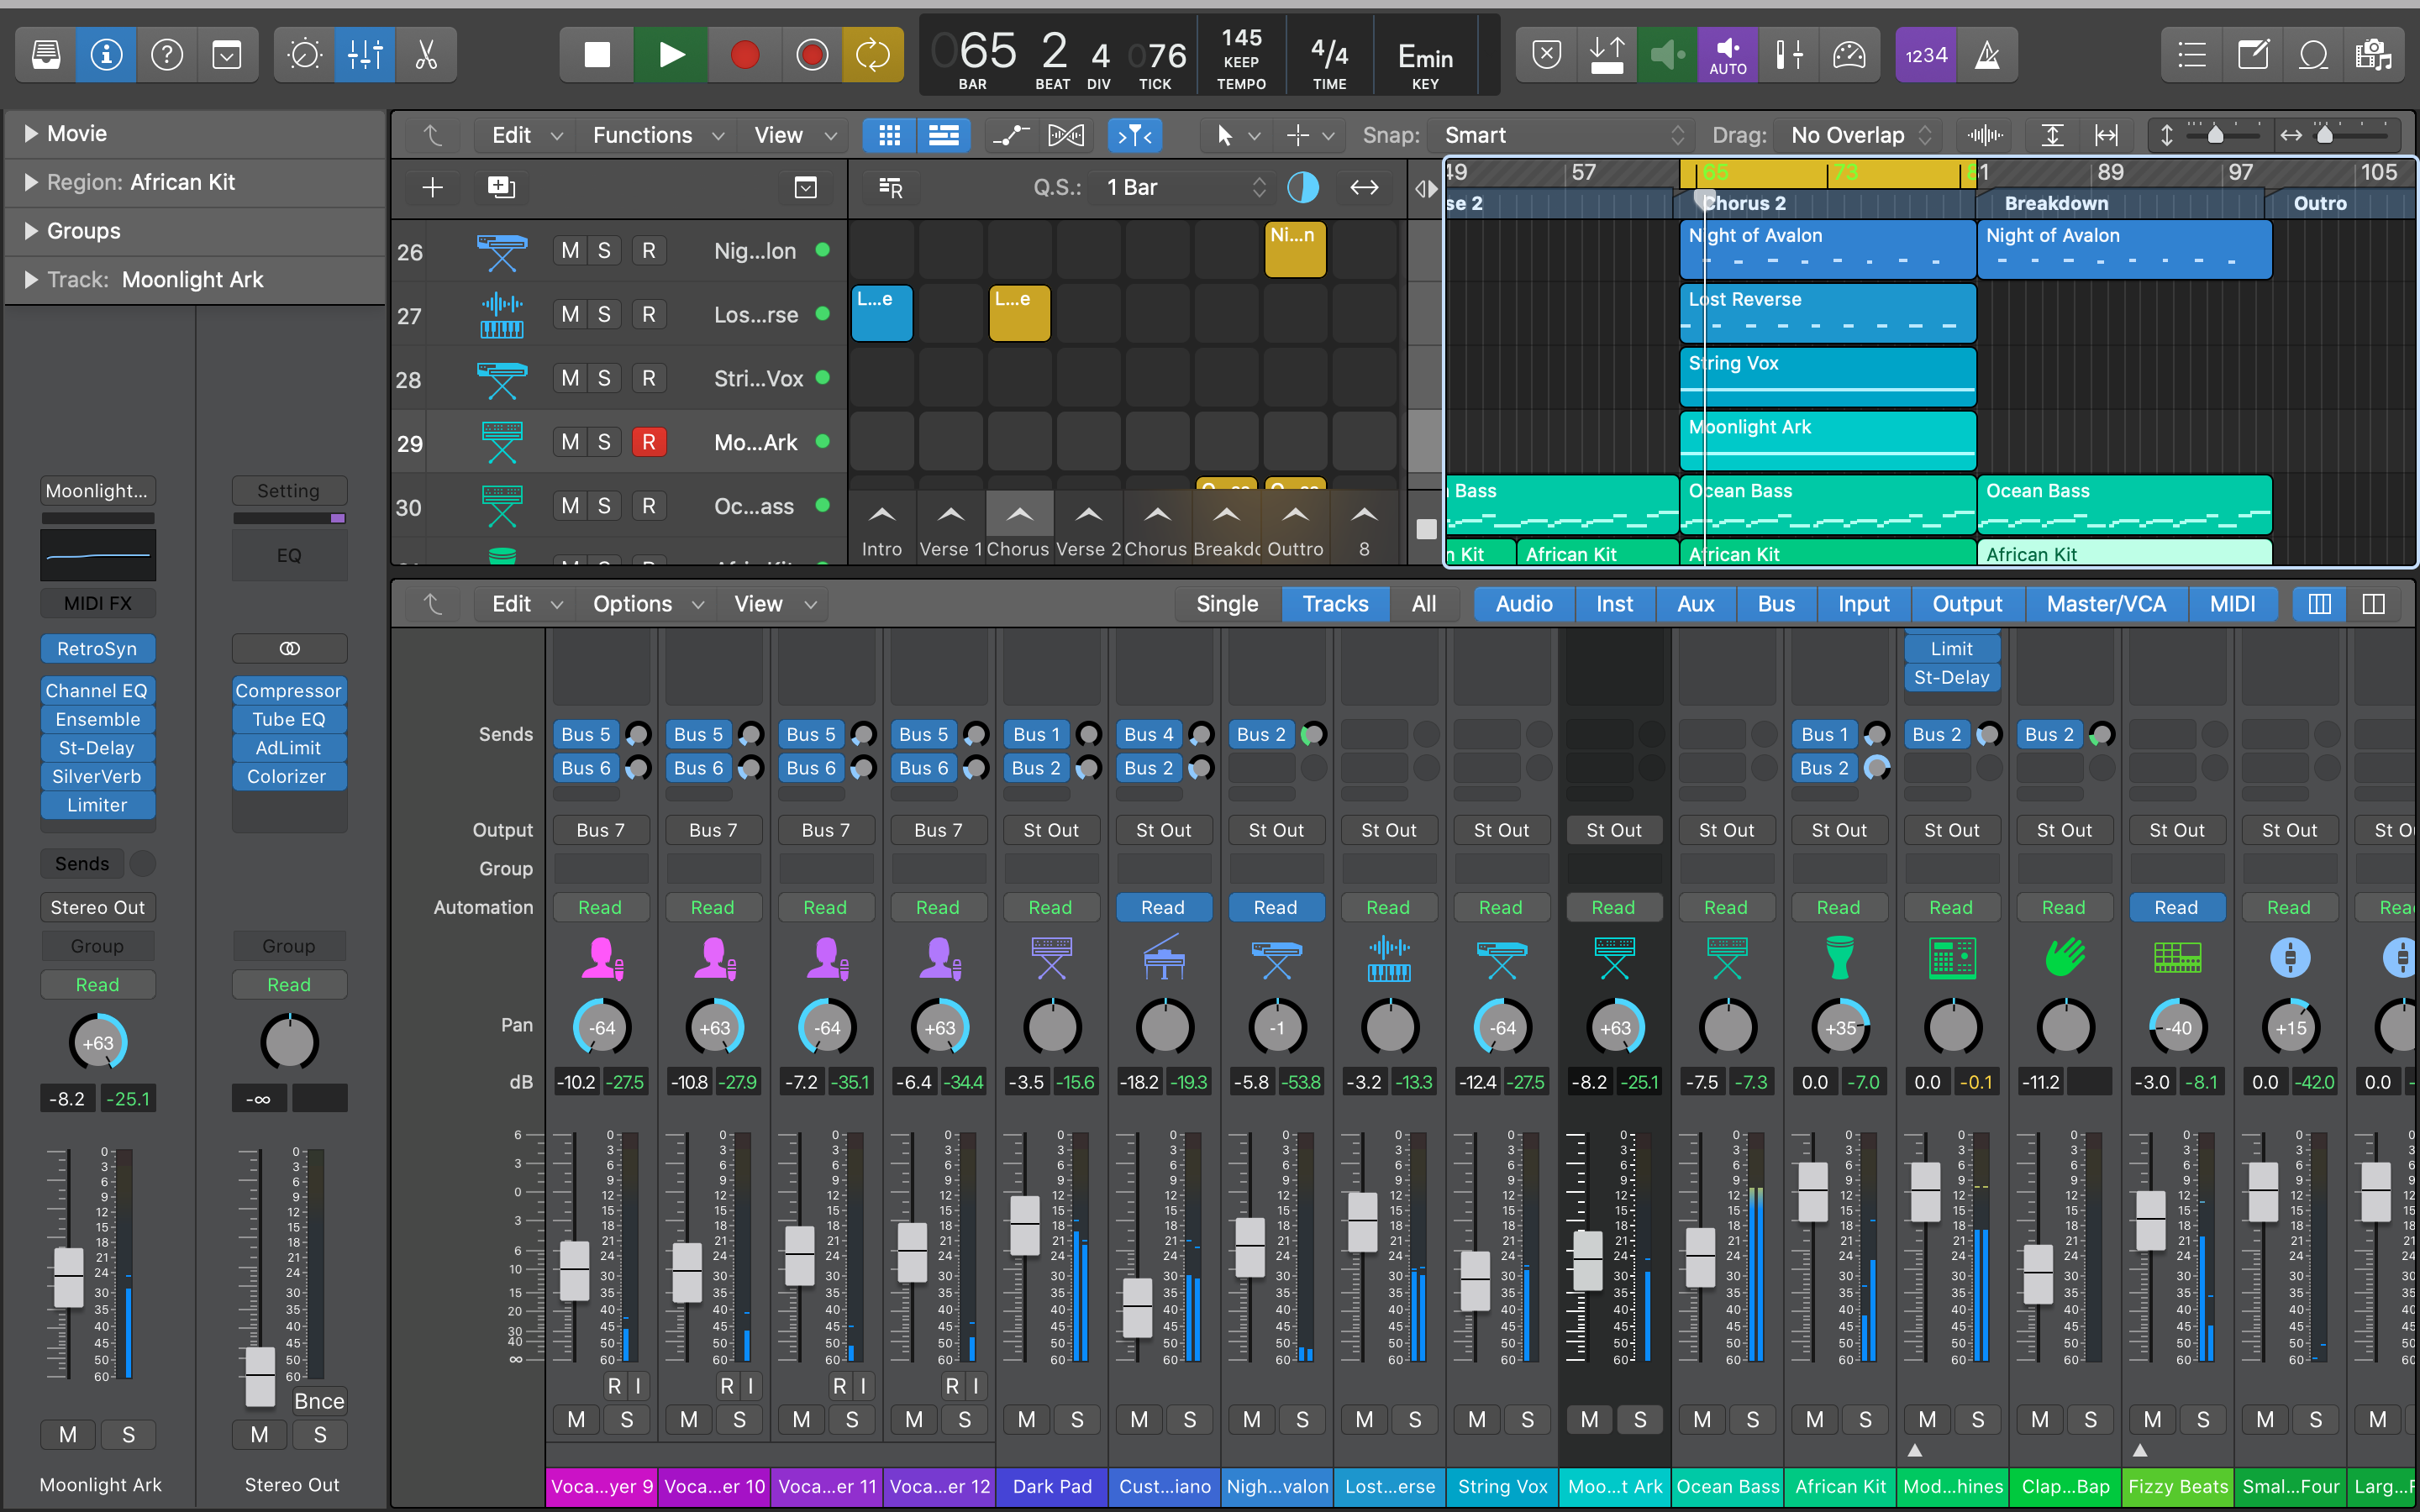The width and height of the screenshot is (2420, 1512).
Task: Switch mixer view to All
Action: point(1423,604)
